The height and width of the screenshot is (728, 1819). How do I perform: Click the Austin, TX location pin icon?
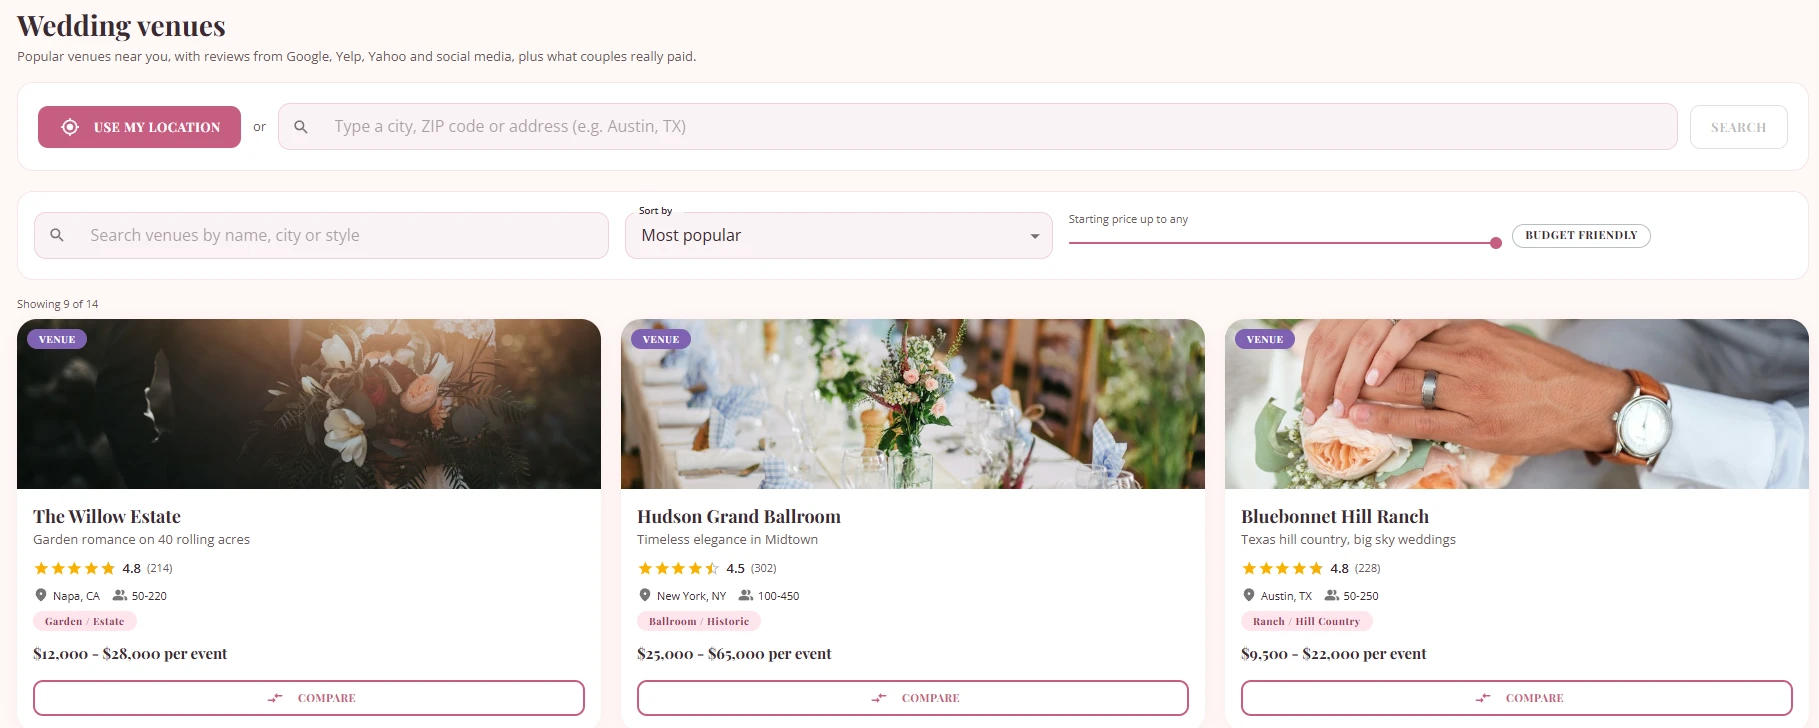(x=1249, y=595)
